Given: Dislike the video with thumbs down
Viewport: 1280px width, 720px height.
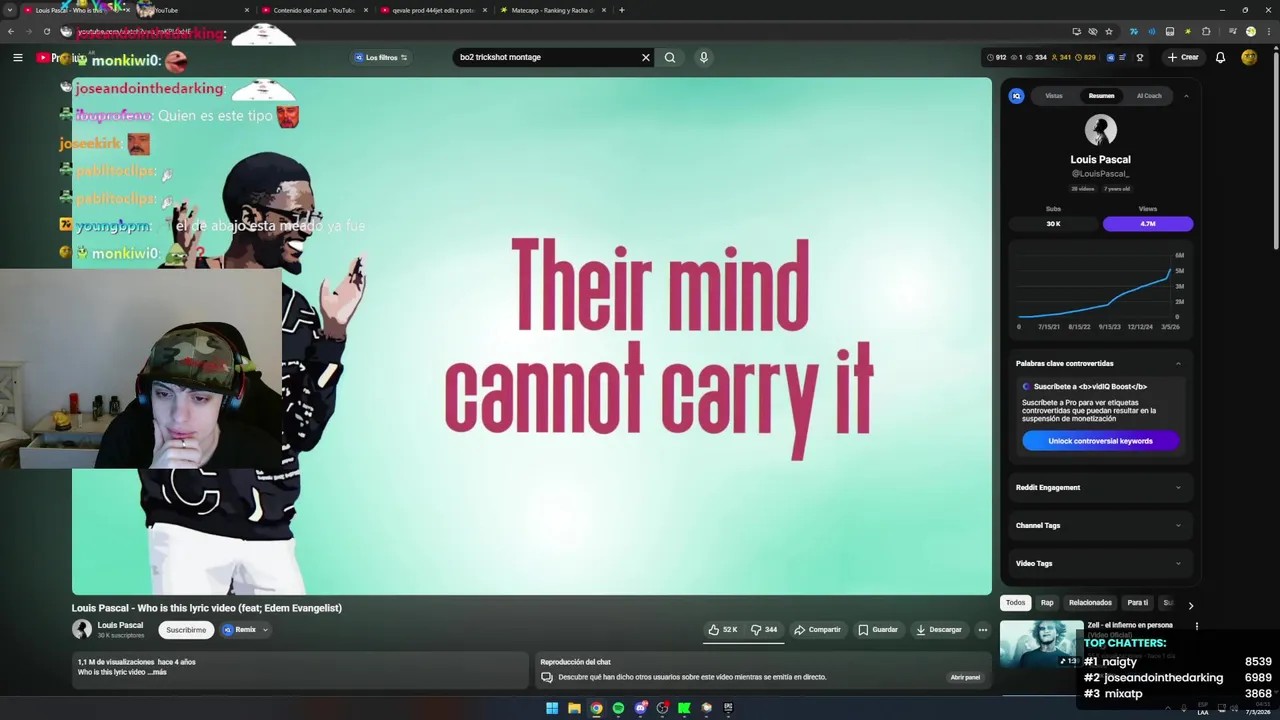Looking at the screenshot, I should 764,630.
